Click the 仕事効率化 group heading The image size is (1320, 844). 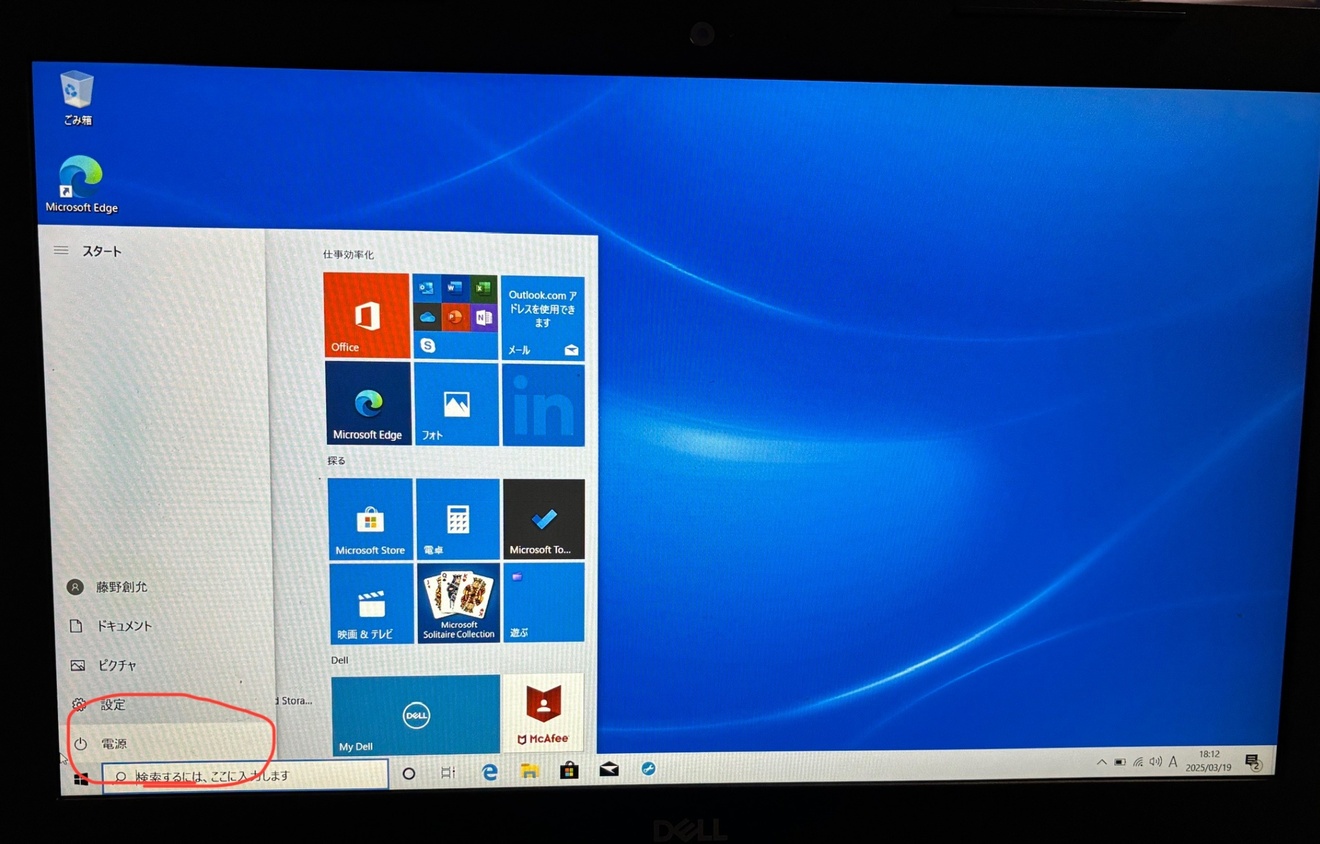(348, 255)
